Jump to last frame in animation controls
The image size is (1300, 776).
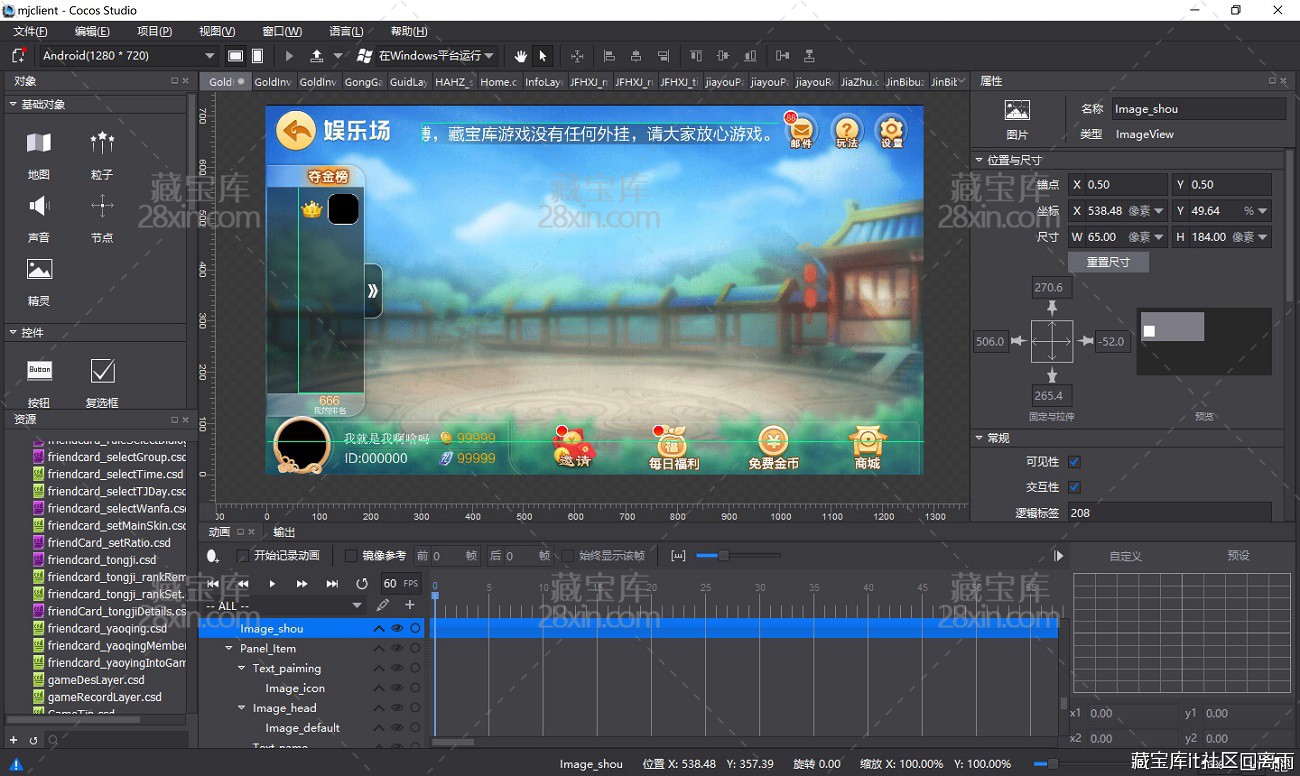coord(332,583)
